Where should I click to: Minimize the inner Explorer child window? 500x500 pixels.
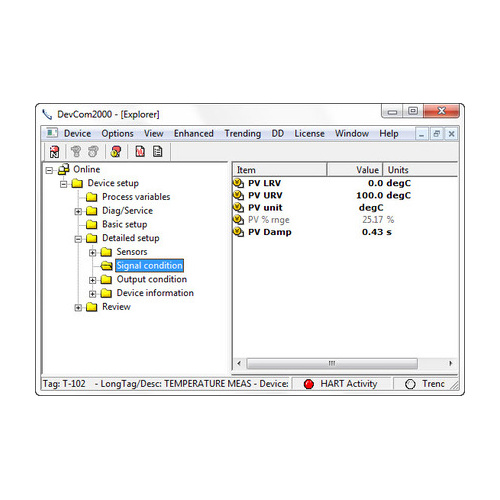tap(421, 134)
